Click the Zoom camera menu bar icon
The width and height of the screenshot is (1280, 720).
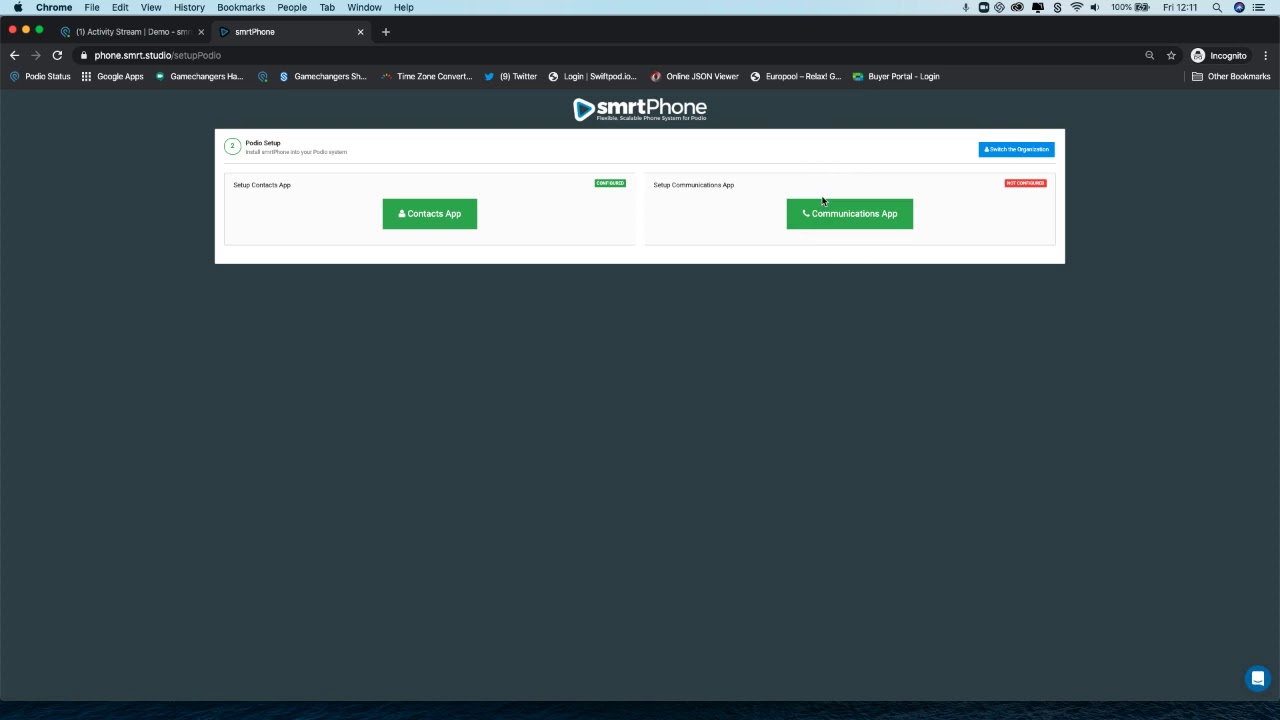pos(984,7)
